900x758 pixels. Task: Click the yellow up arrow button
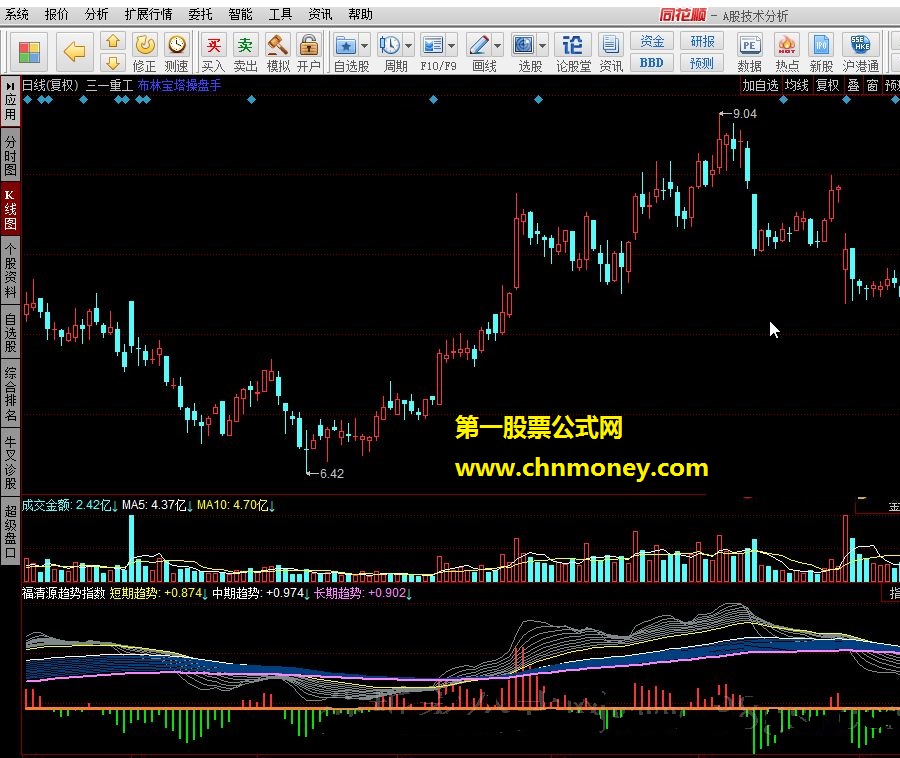pyautogui.click(x=113, y=41)
